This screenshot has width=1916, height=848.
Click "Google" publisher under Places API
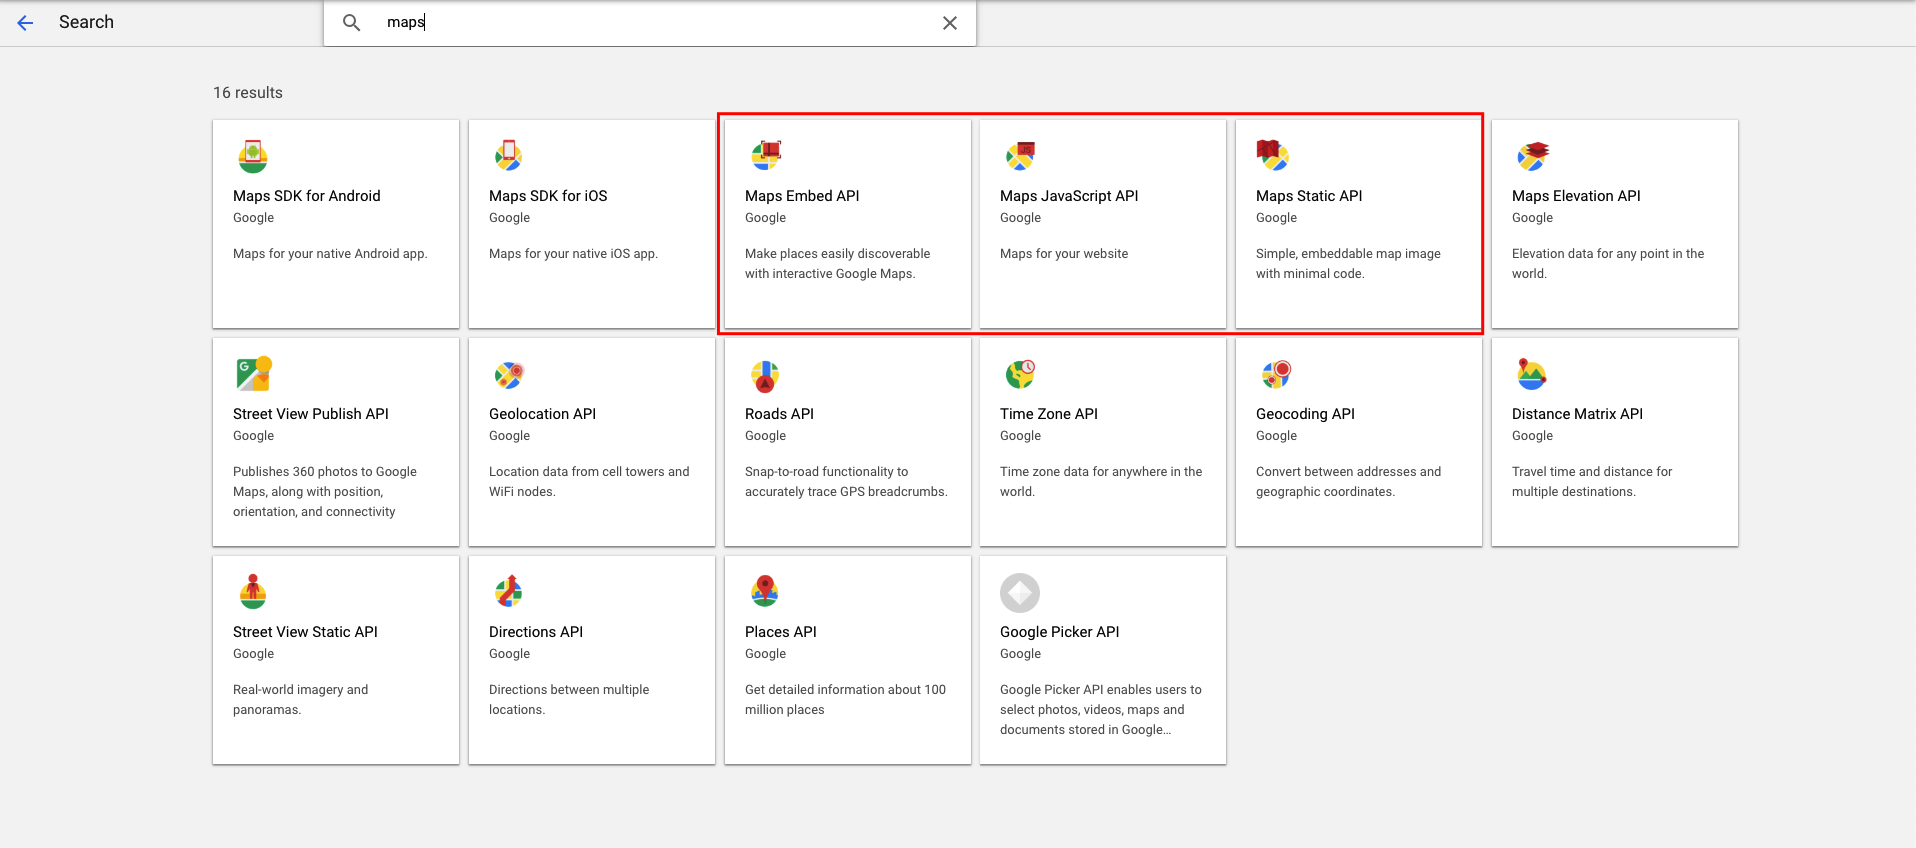click(x=765, y=654)
